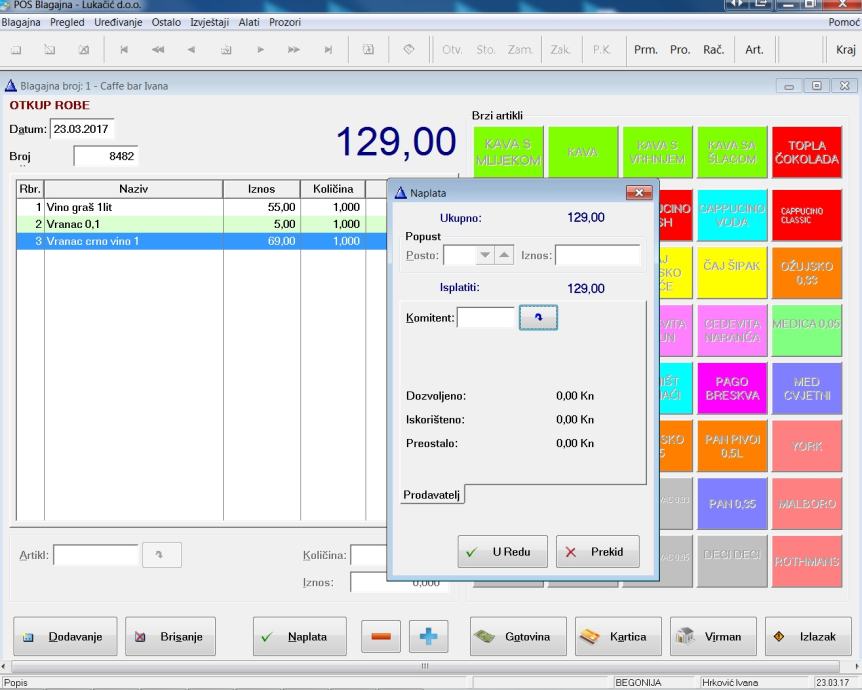Select the YORK tile
The image size is (862, 690).
(806, 446)
